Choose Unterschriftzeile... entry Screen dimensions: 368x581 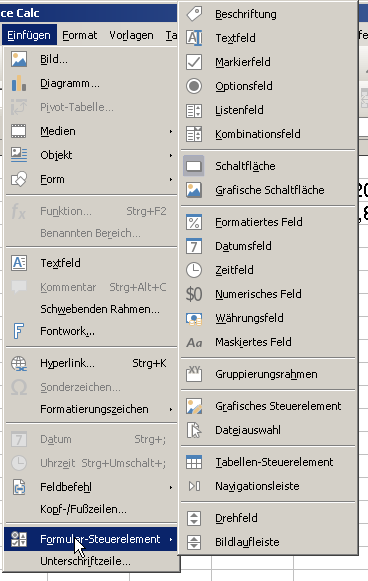point(91,561)
